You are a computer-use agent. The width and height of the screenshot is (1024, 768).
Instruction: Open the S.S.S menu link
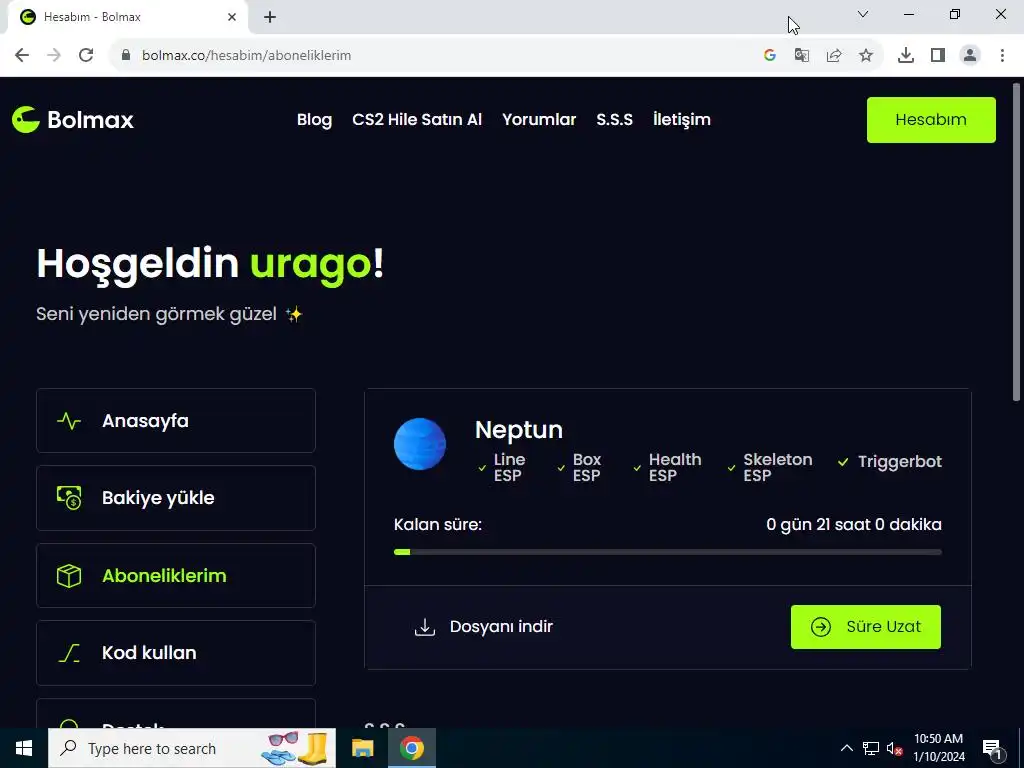615,120
